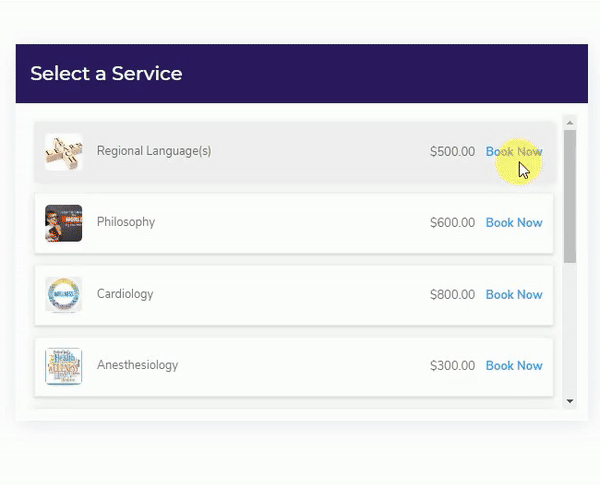Book the Philosophy service now
The width and height of the screenshot is (600, 485).
click(x=514, y=223)
